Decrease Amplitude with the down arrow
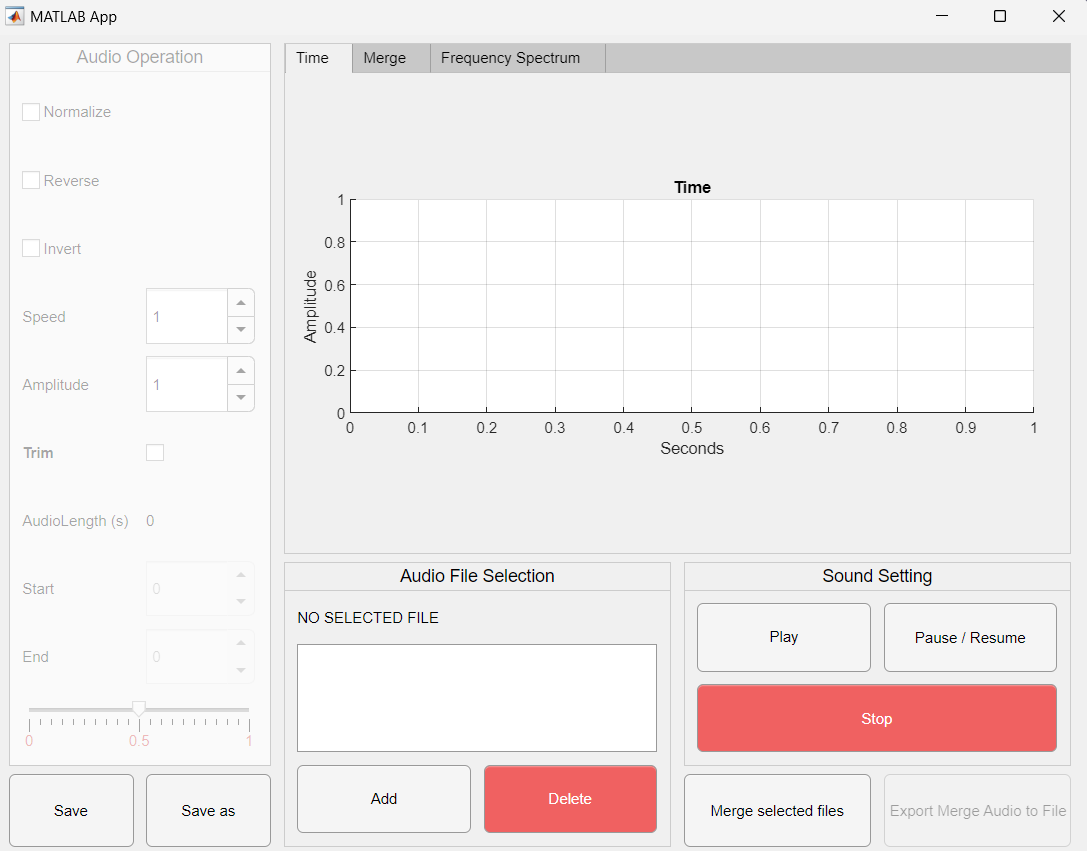Image resolution: width=1087 pixels, height=851 pixels. click(x=240, y=397)
